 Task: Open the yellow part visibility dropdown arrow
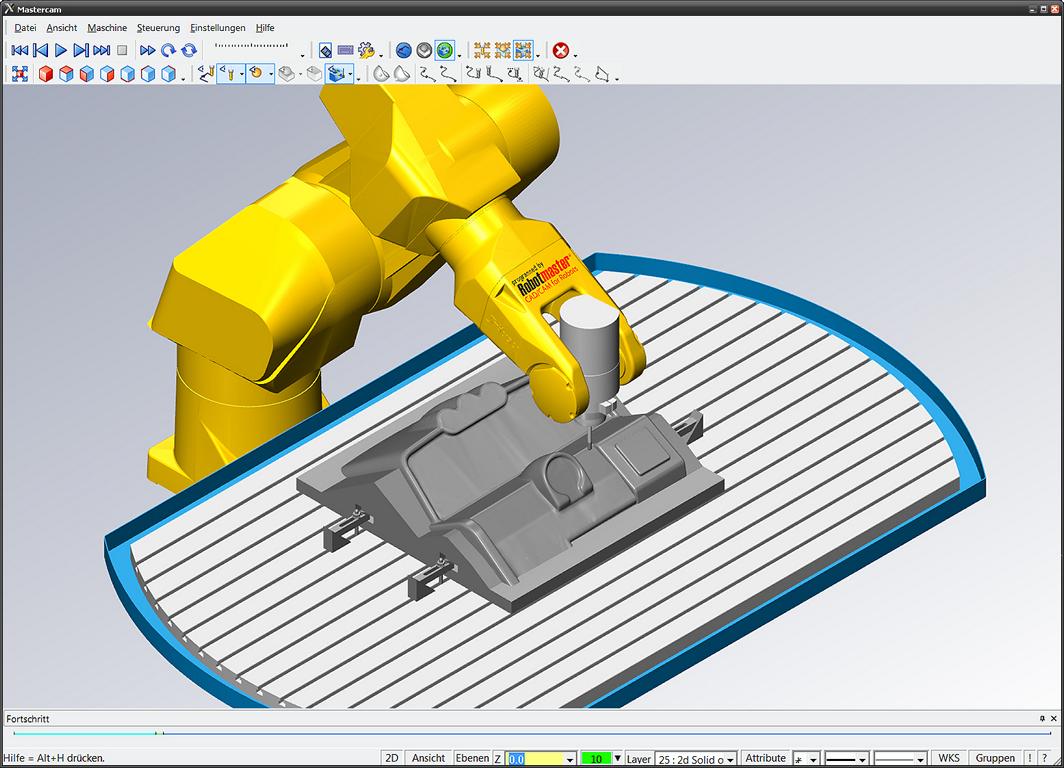[x=271, y=75]
